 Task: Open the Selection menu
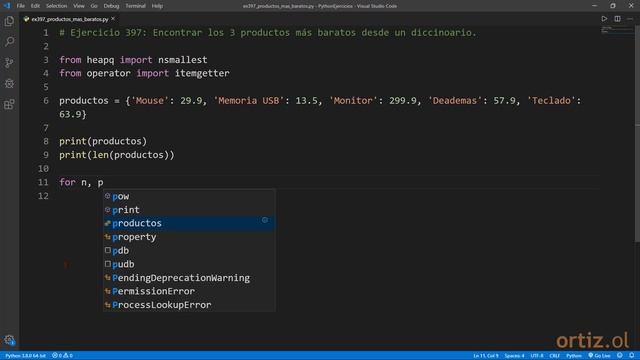point(56,6)
